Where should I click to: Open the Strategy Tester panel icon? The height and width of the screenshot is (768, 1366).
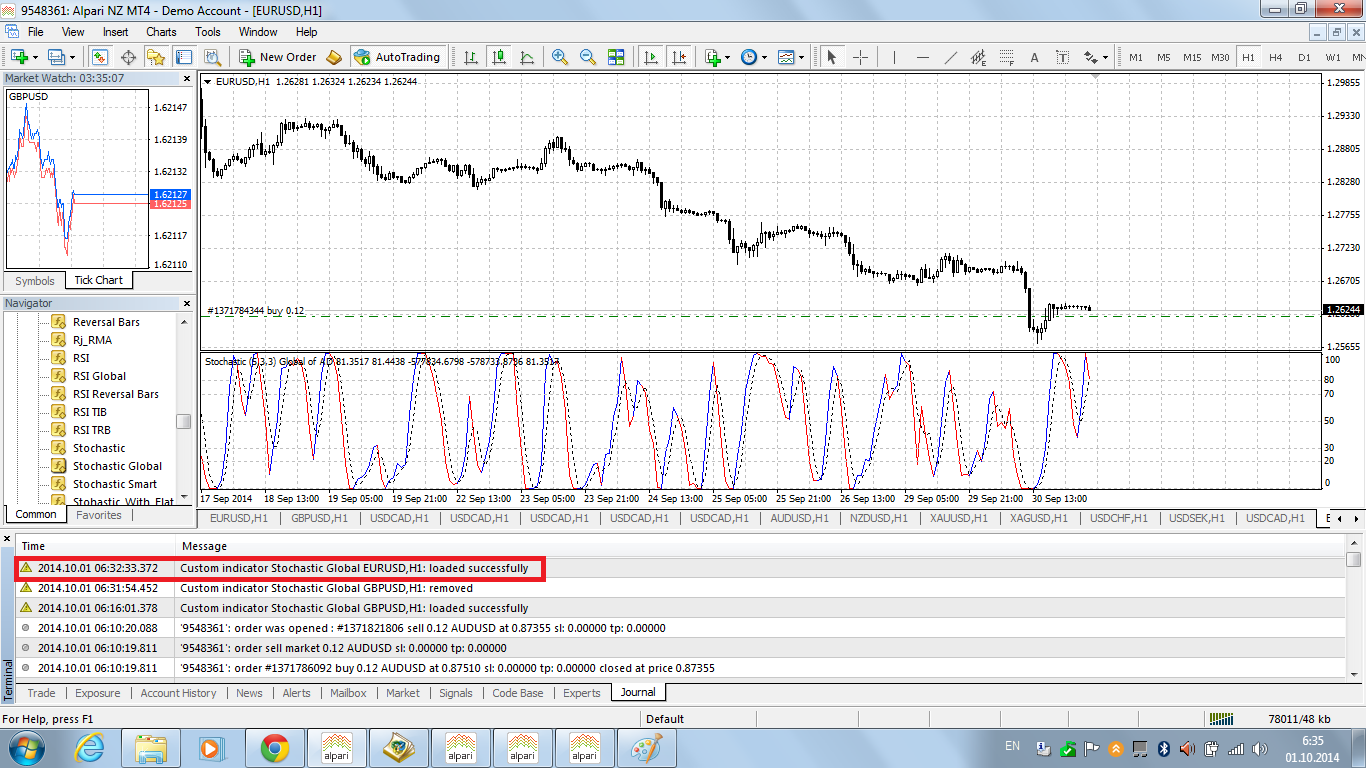[212, 57]
